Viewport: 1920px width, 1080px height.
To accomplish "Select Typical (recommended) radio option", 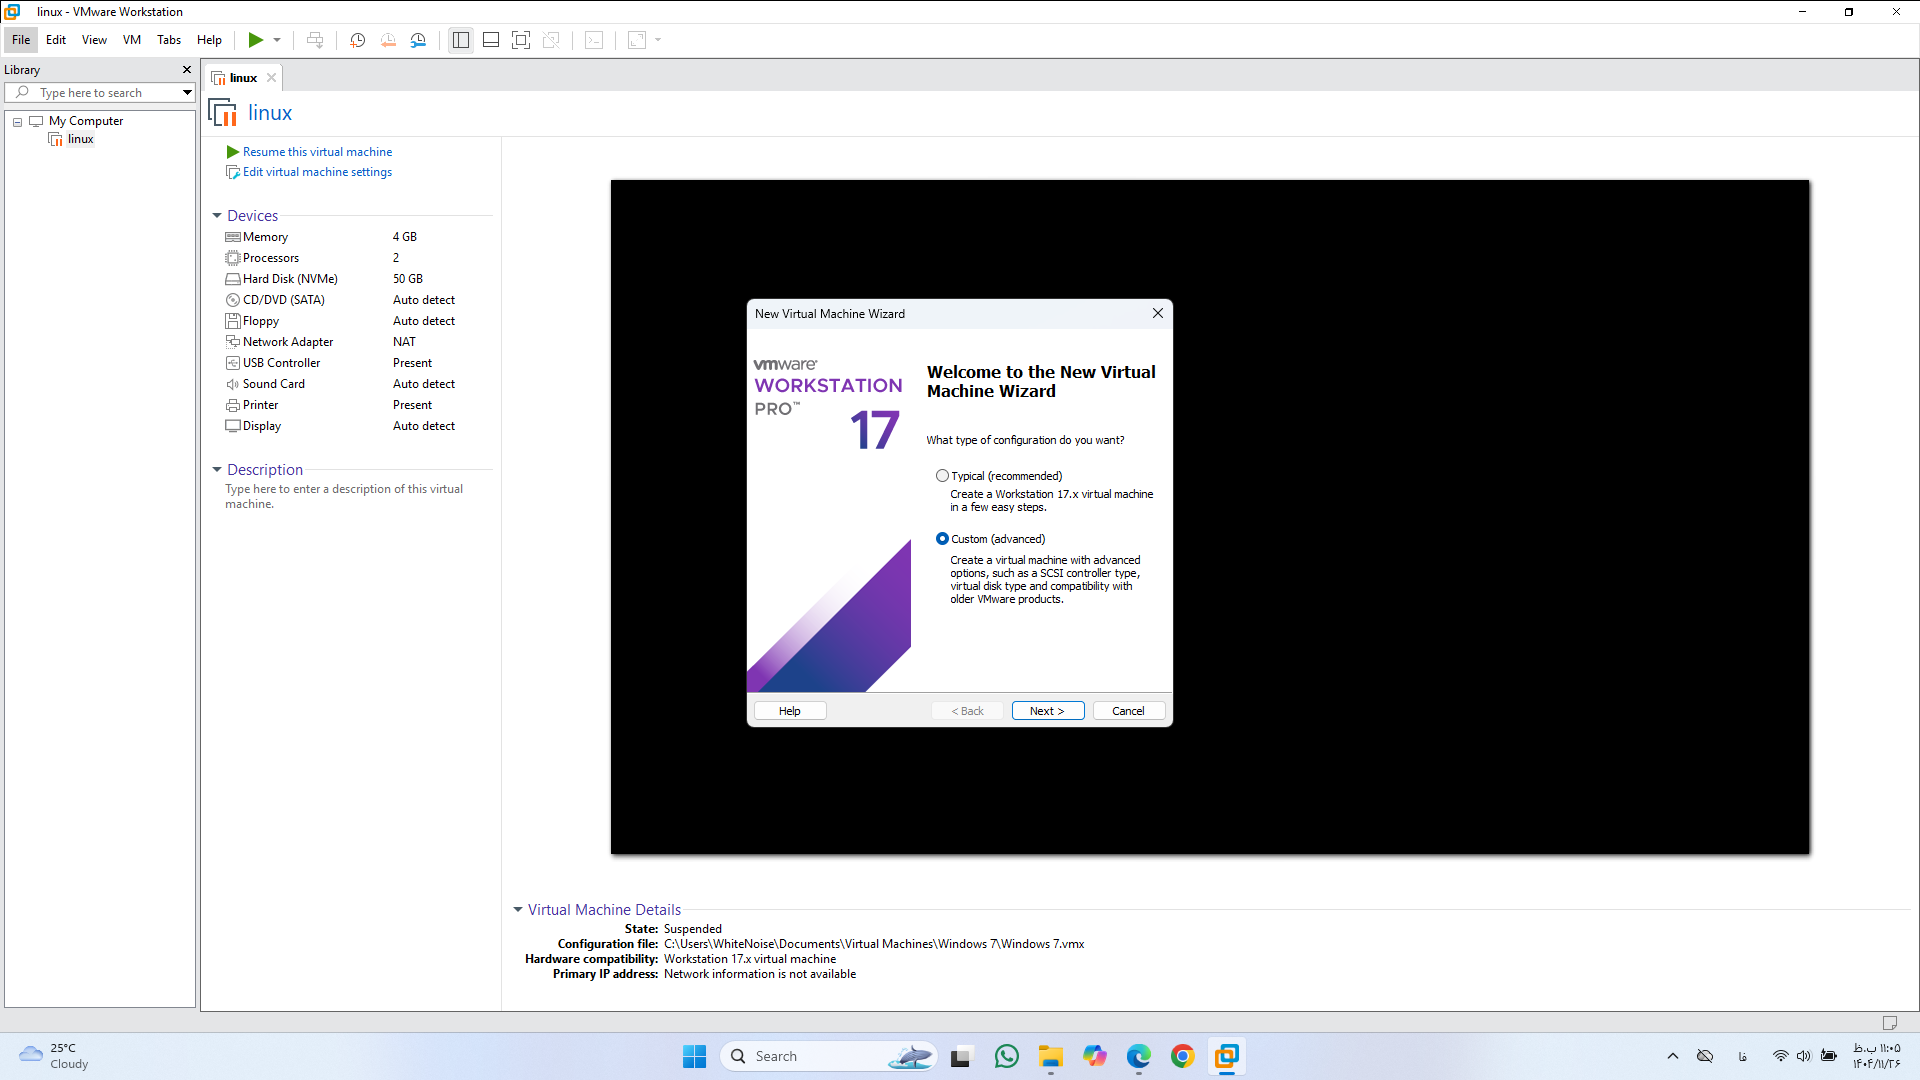I will click(942, 476).
